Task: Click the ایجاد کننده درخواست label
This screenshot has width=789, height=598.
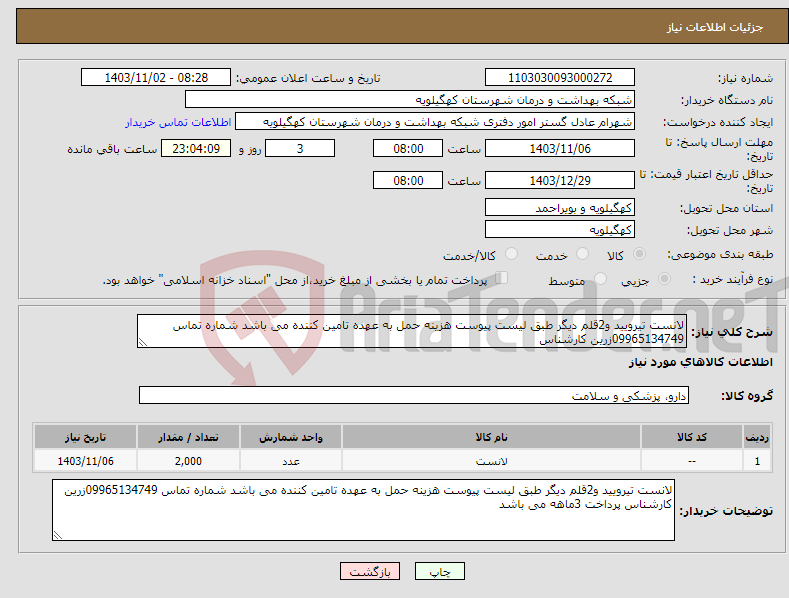Action: click(x=718, y=123)
